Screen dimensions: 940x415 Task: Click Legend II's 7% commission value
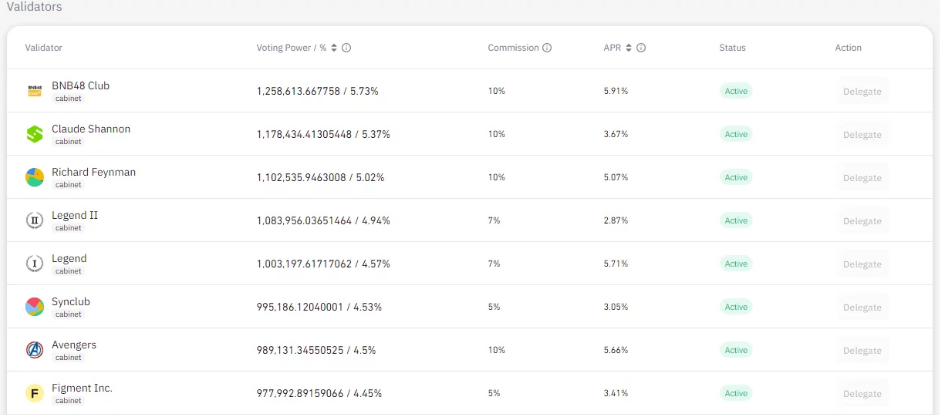(494, 221)
